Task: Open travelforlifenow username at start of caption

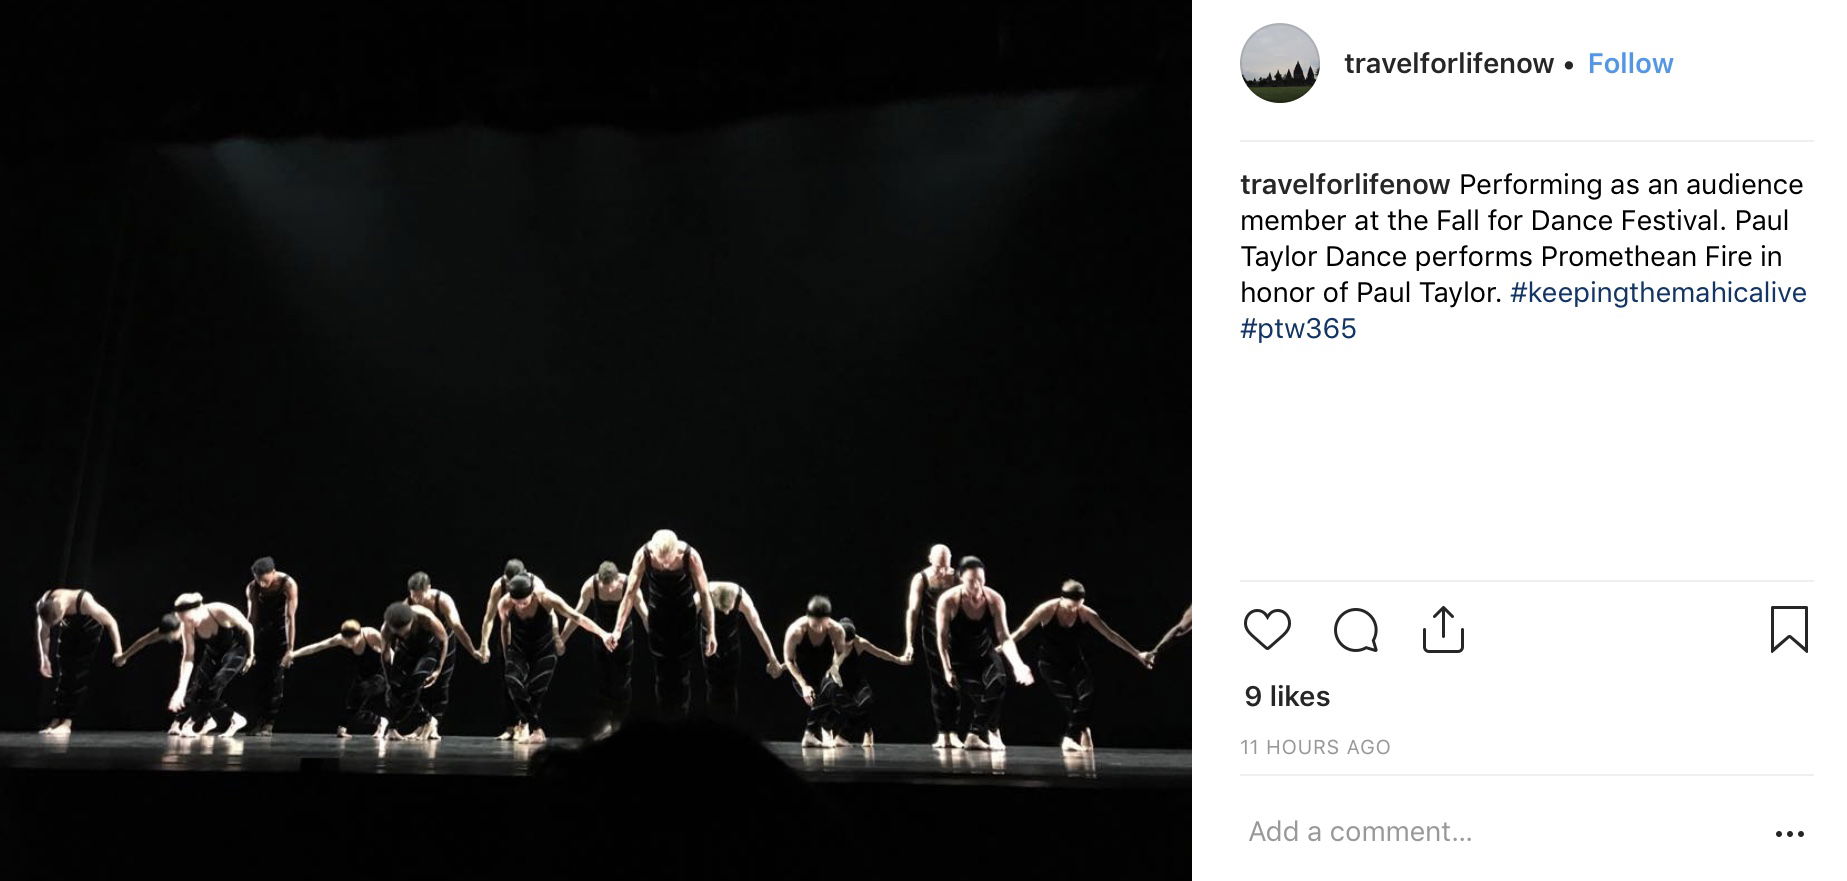Action: click(1345, 184)
